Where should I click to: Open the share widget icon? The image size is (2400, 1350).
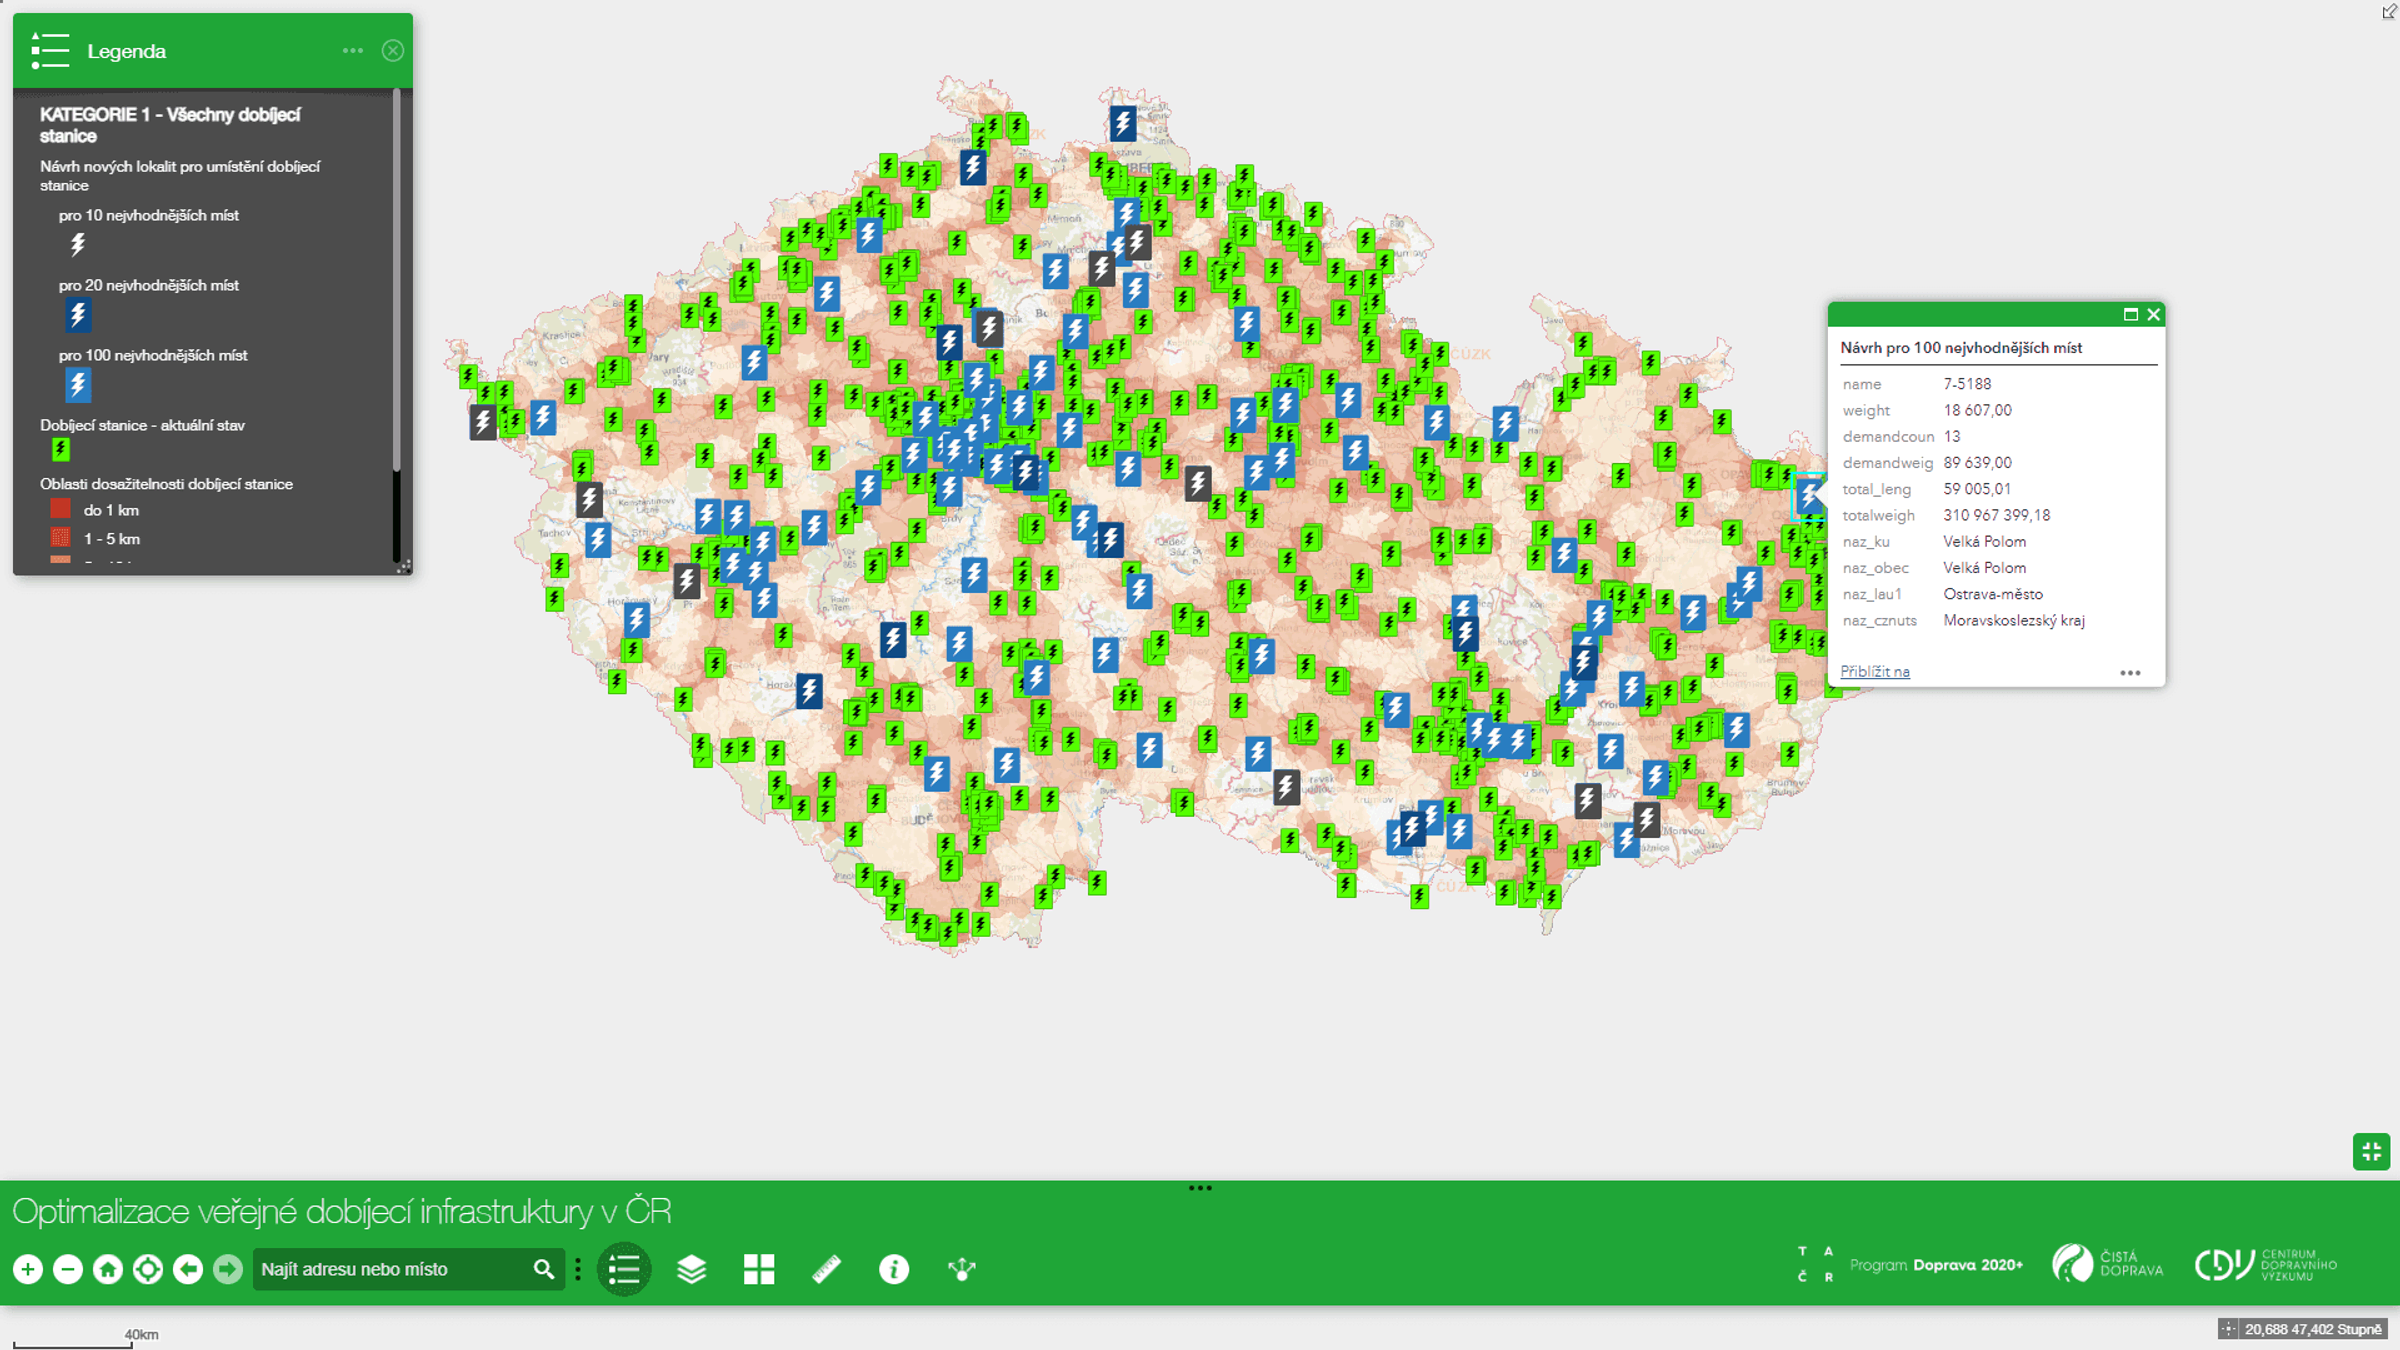tap(961, 1269)
